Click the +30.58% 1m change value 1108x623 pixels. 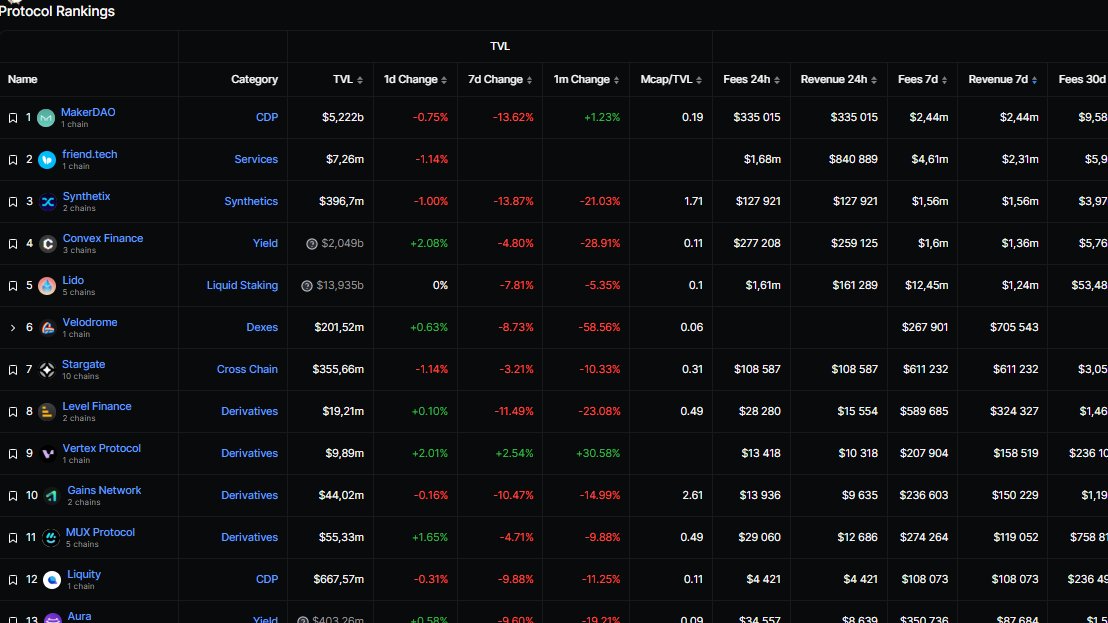tap(598, 453)
